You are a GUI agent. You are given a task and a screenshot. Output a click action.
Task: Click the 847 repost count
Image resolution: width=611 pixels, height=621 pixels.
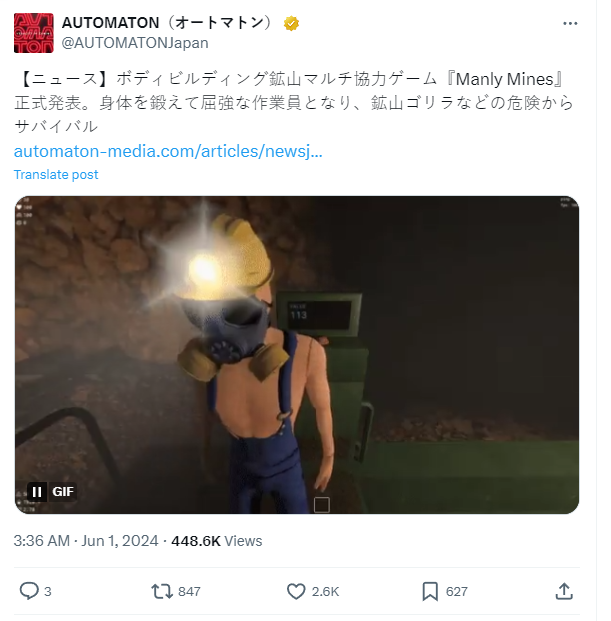(x=189, y=592)
